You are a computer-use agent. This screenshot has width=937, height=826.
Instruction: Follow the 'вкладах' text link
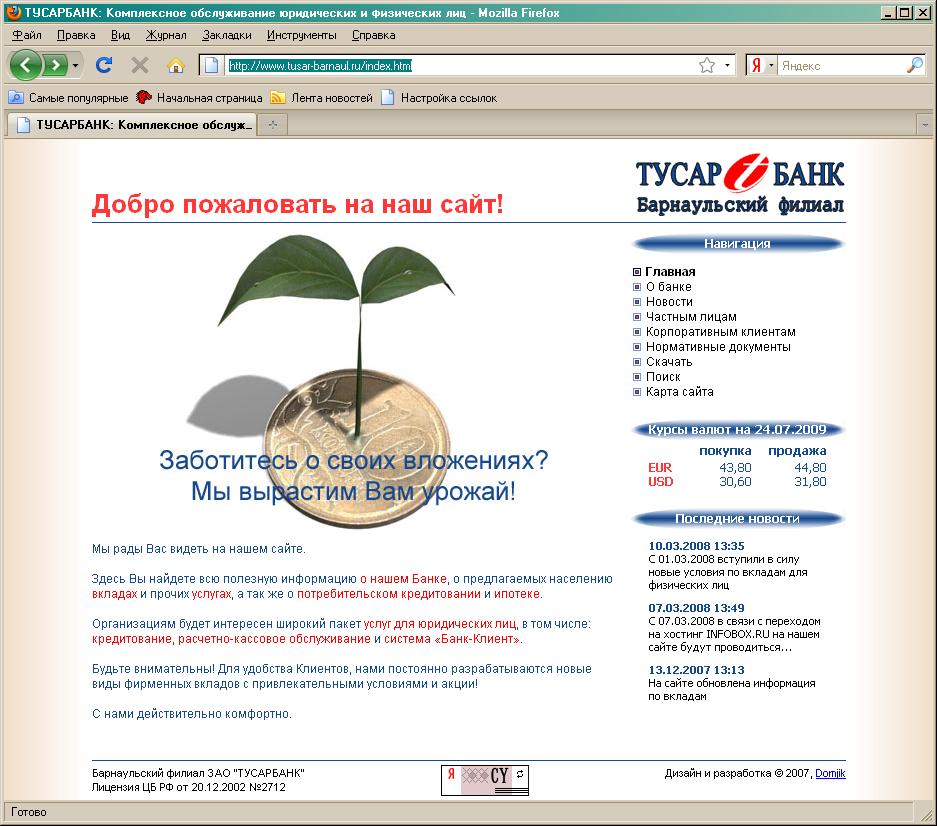point(114,594)
